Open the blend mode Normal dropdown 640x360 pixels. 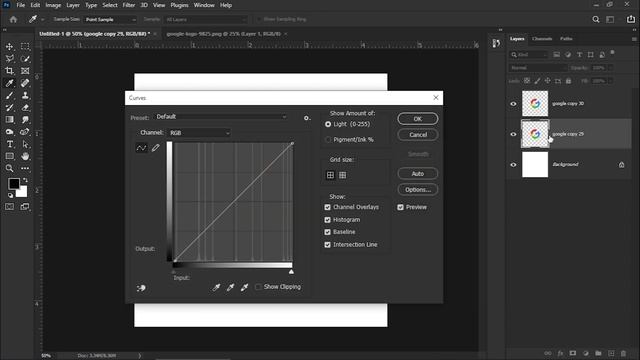pyautogui.click(x=538, y=68)
